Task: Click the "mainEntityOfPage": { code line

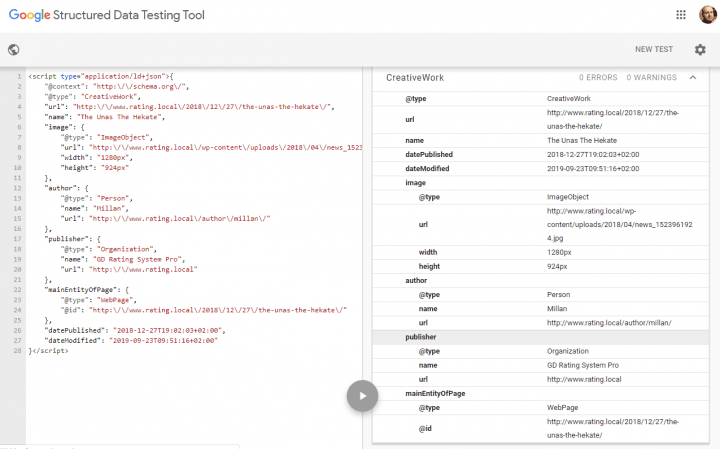Action: click(x=87, y=290)
